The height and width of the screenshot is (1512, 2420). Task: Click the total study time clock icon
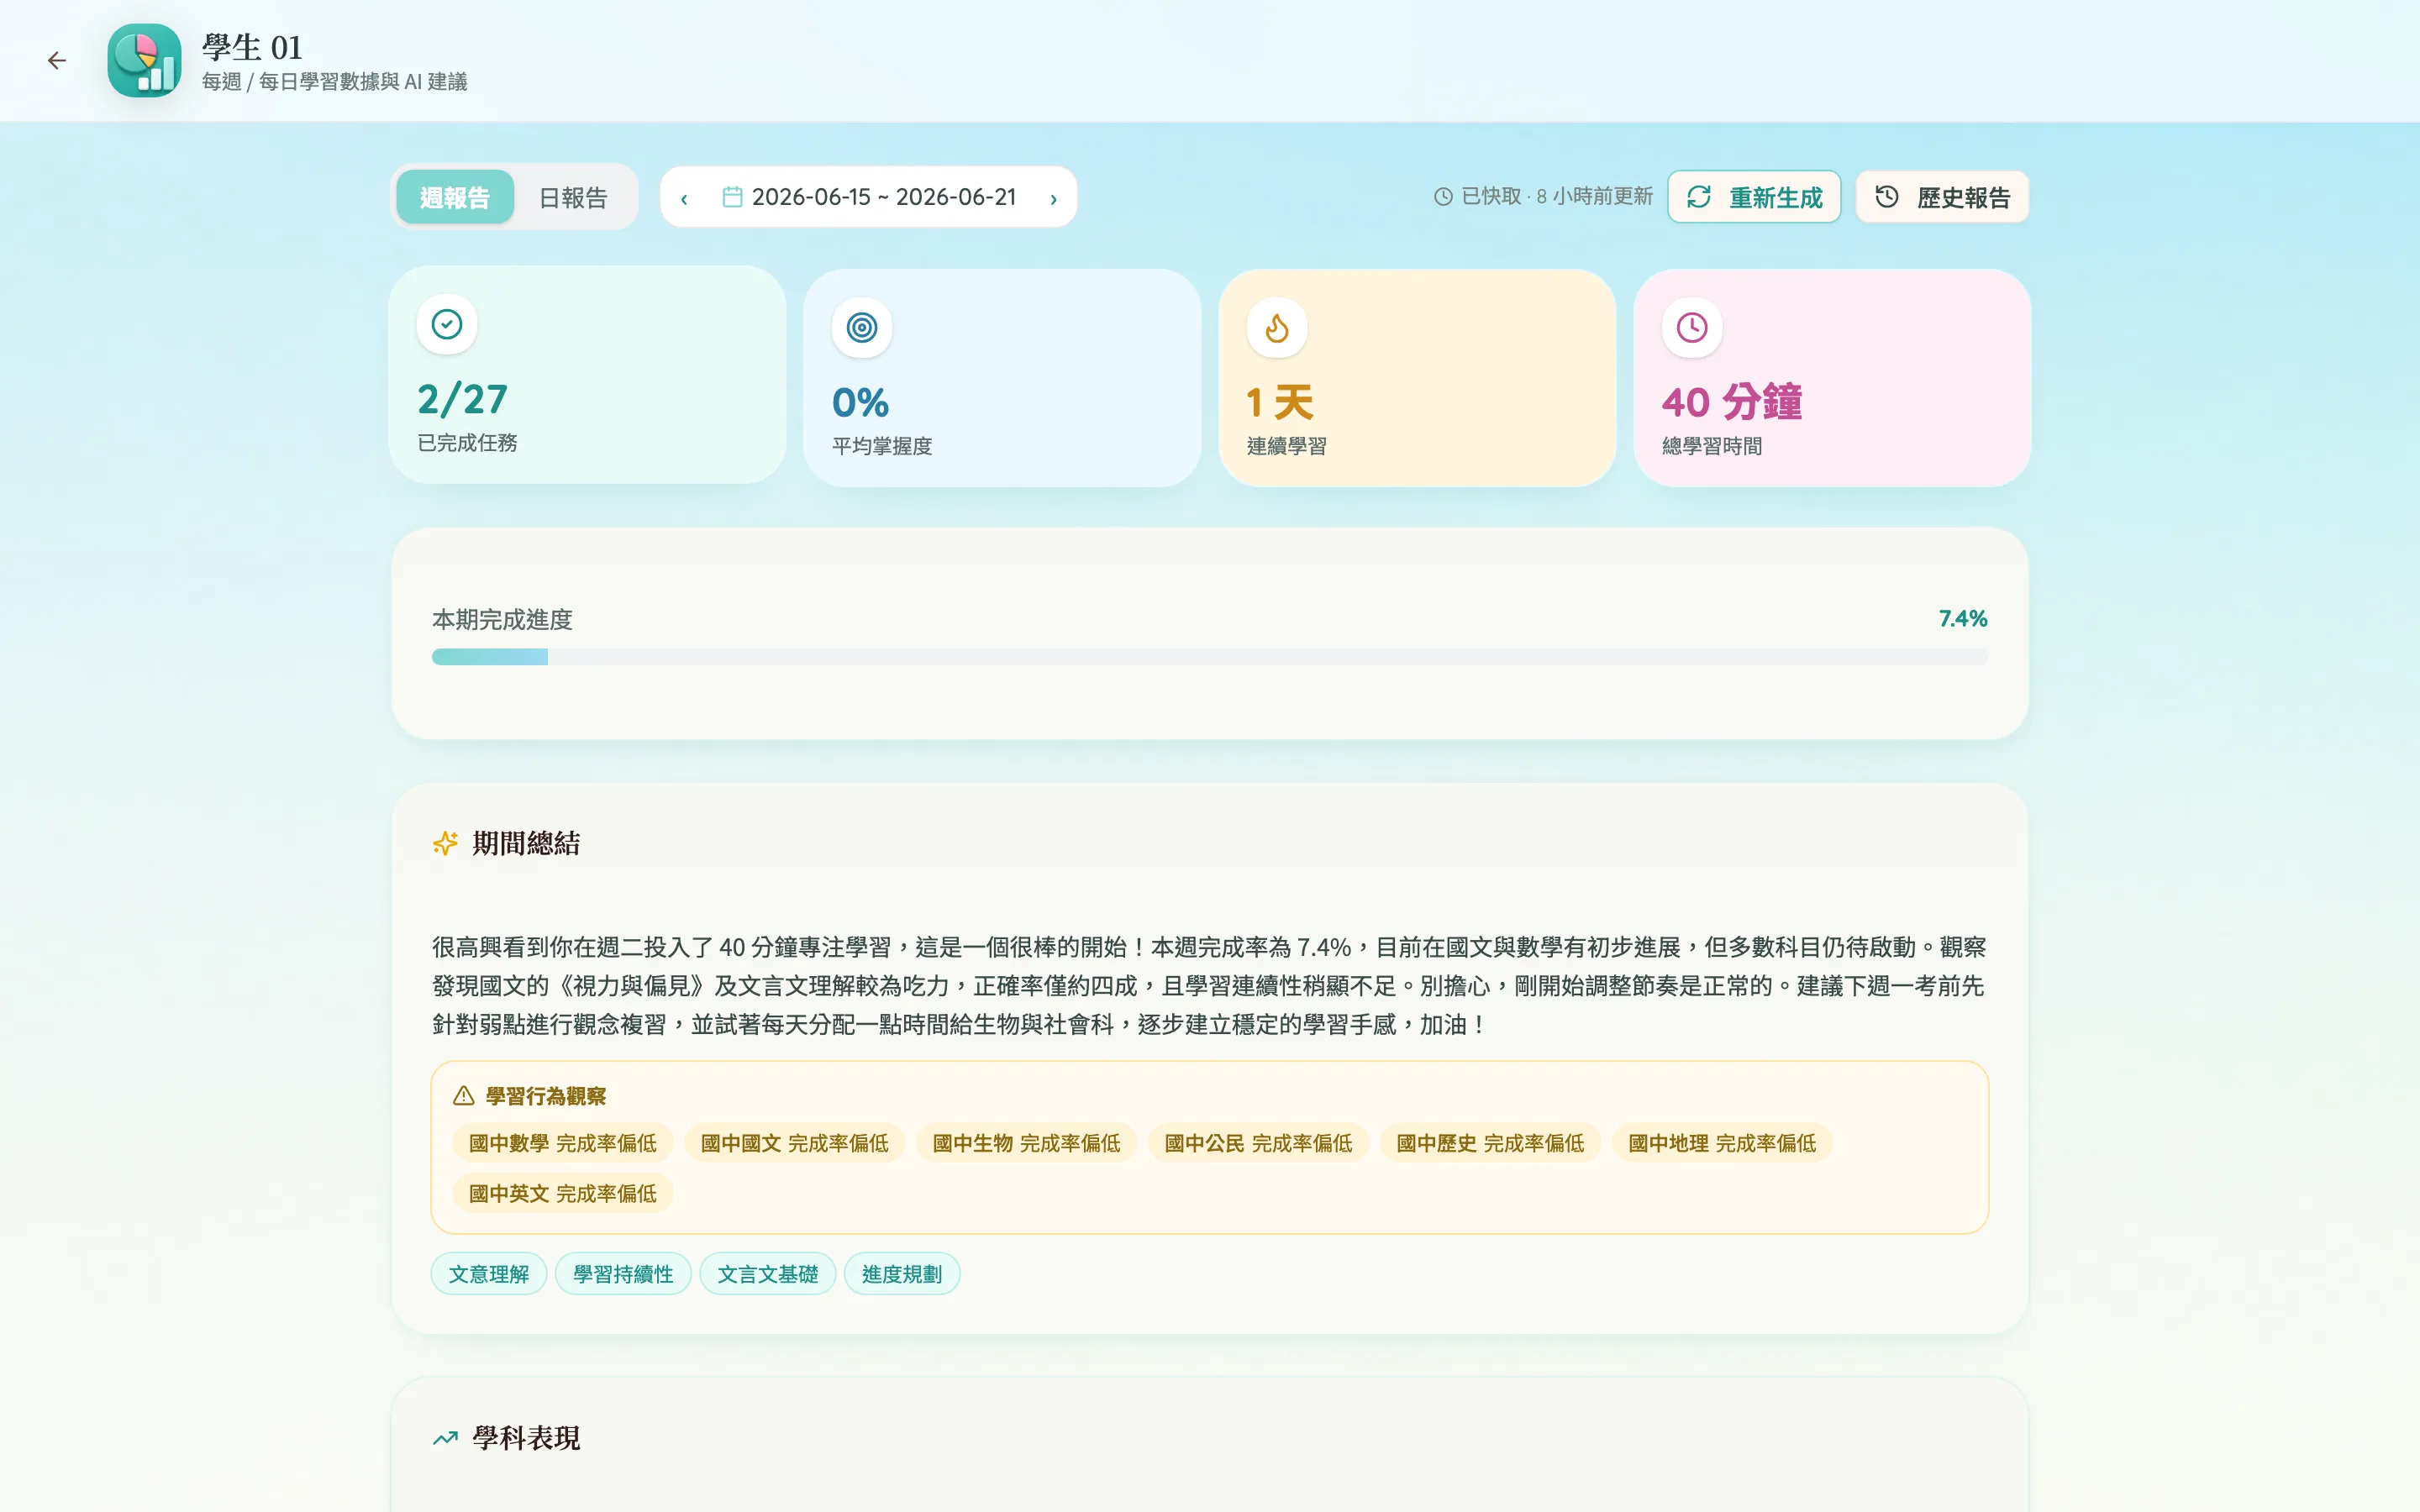pyautogui.click(x=1692, y=327)
